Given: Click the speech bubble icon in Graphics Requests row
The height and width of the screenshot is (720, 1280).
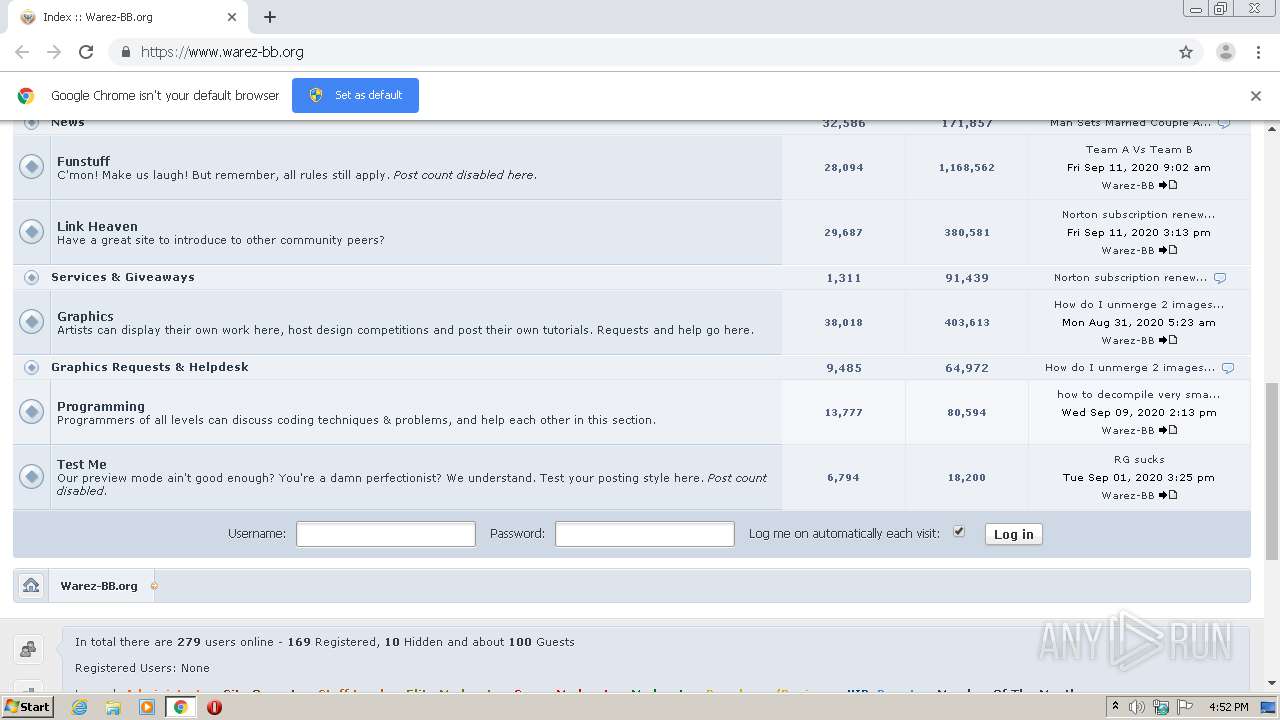Looking at the screenshot, I should click(x=1228, y=368).
